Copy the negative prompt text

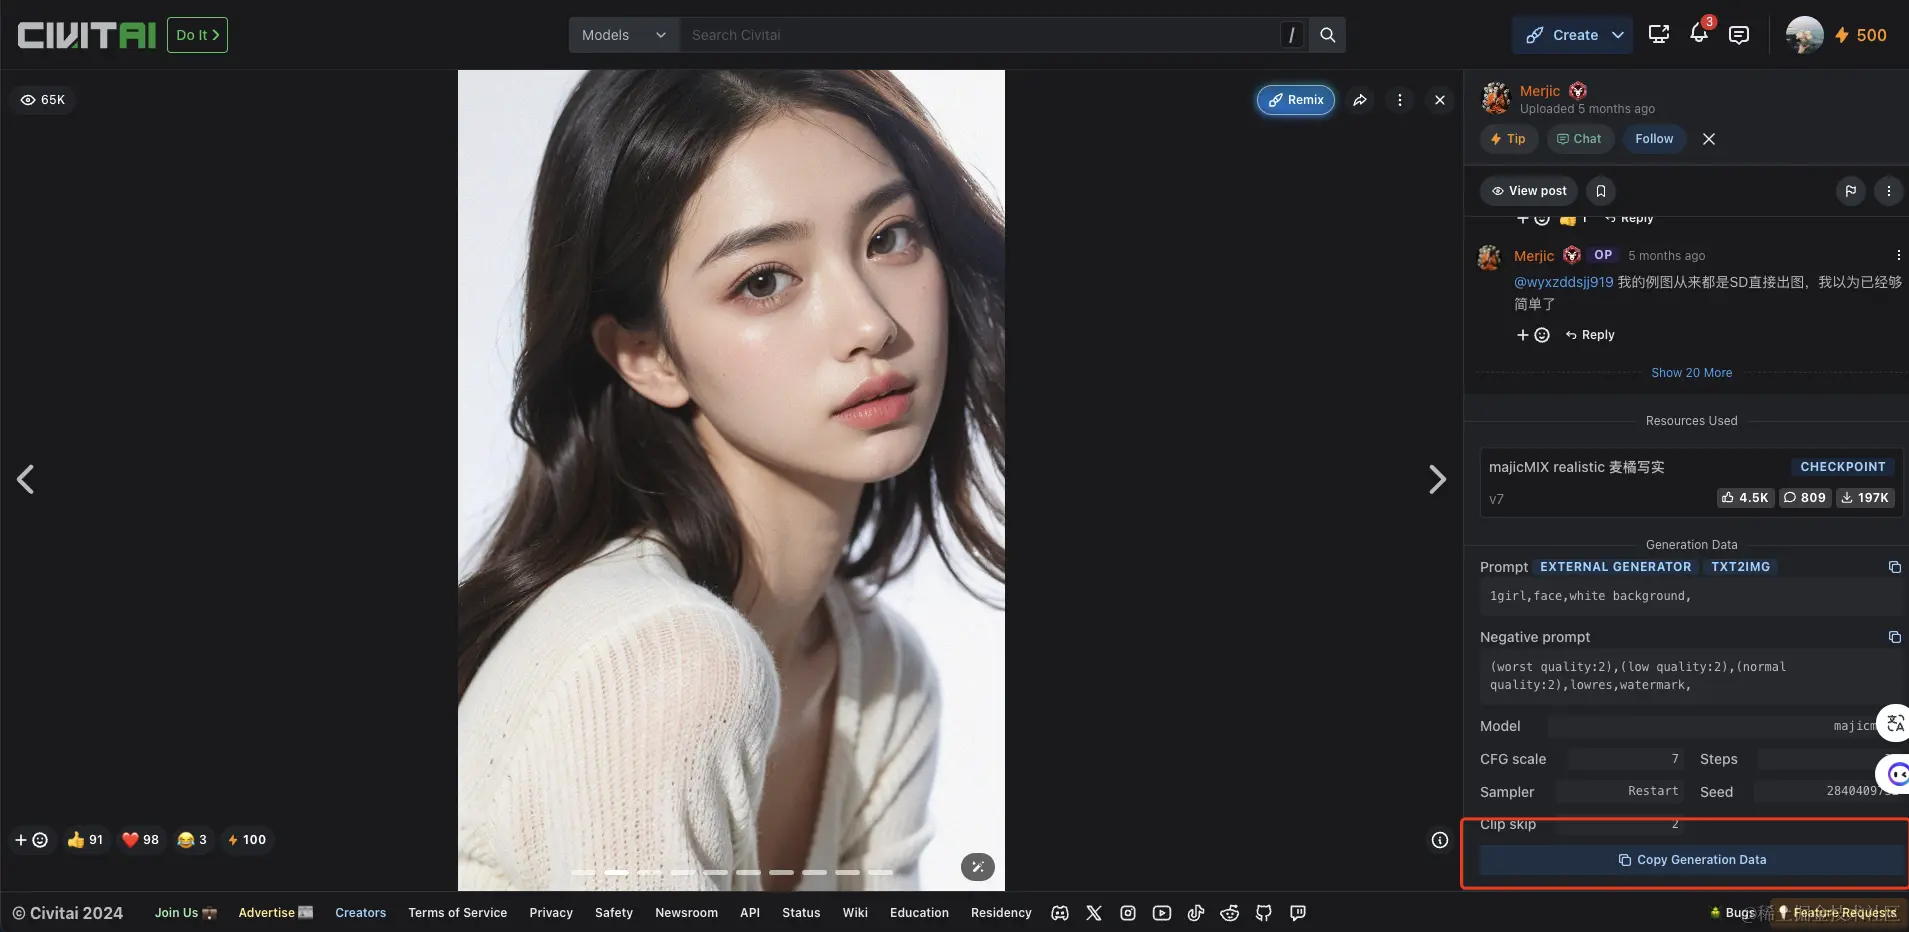tap(1893, 638)
